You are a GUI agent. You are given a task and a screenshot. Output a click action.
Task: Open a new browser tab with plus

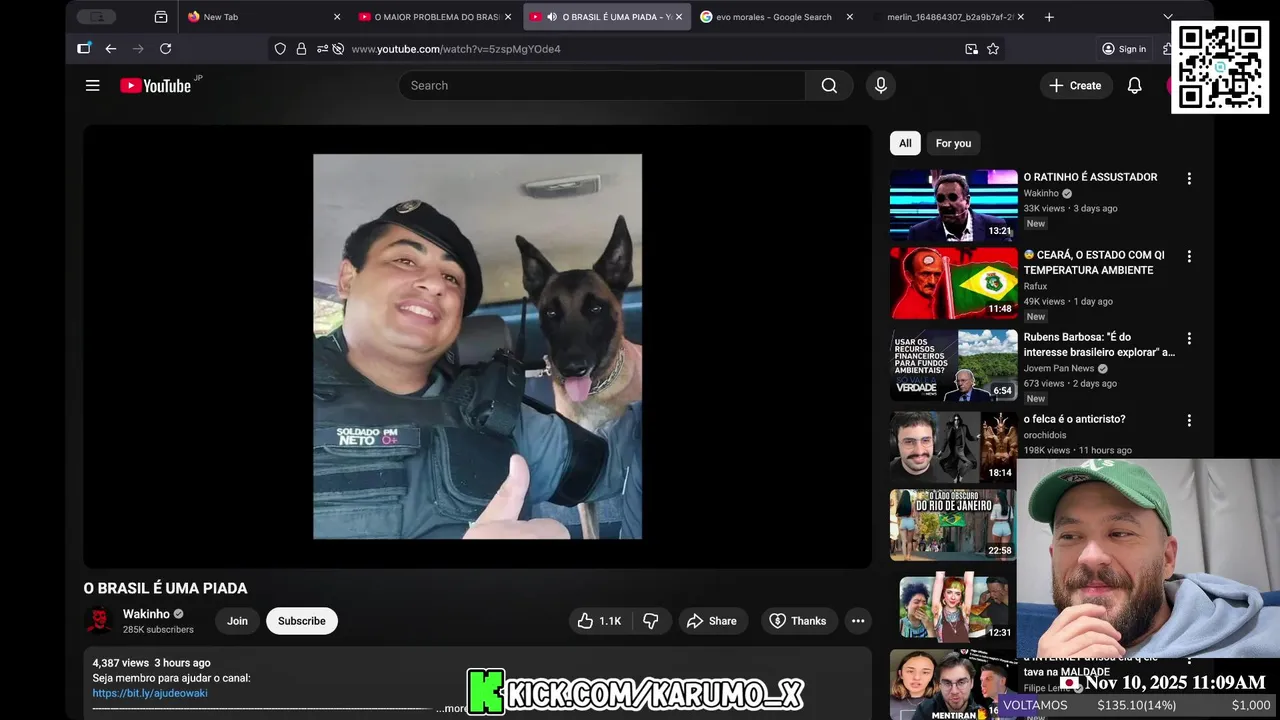(x=1049, y=17)
